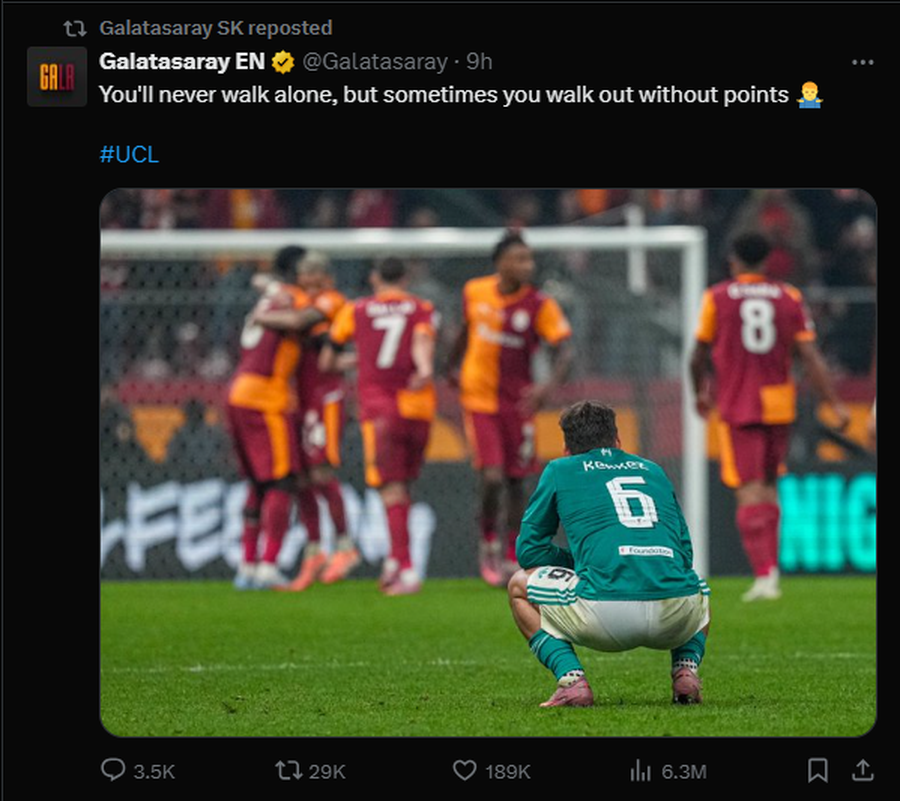Image resolution: width=900 pixels, height=801 pixels.
Task: Click the repost icon showing 29K
Action: pyautogui.click(x=287, y=771)
